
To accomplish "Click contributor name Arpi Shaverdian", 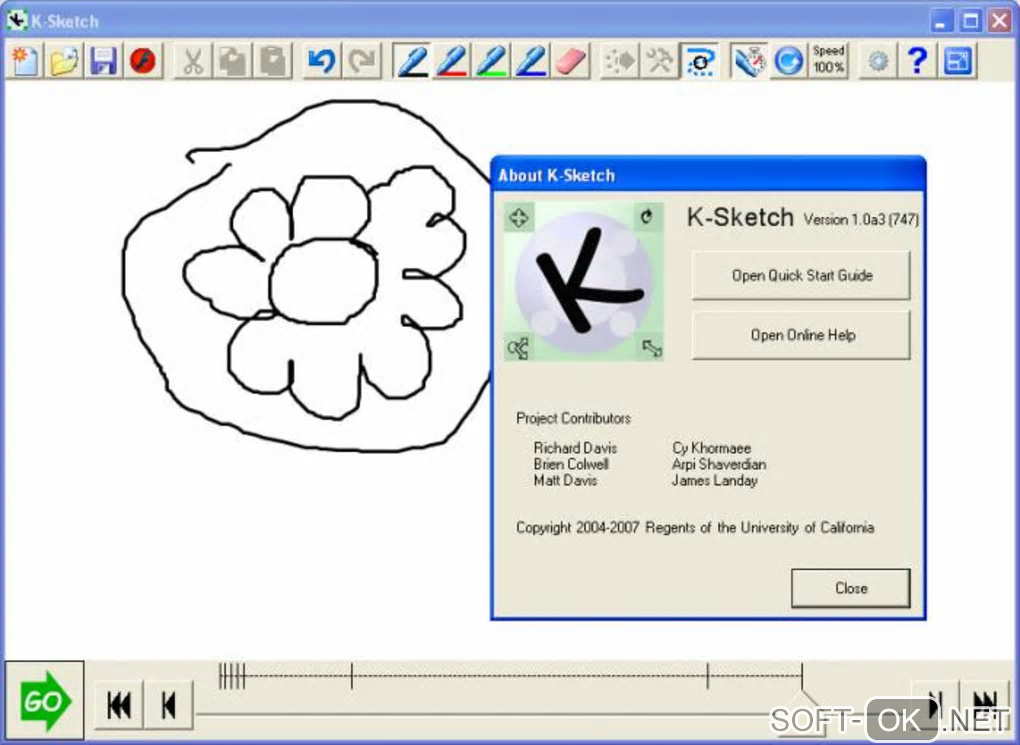I will click(x=719, y=464).
